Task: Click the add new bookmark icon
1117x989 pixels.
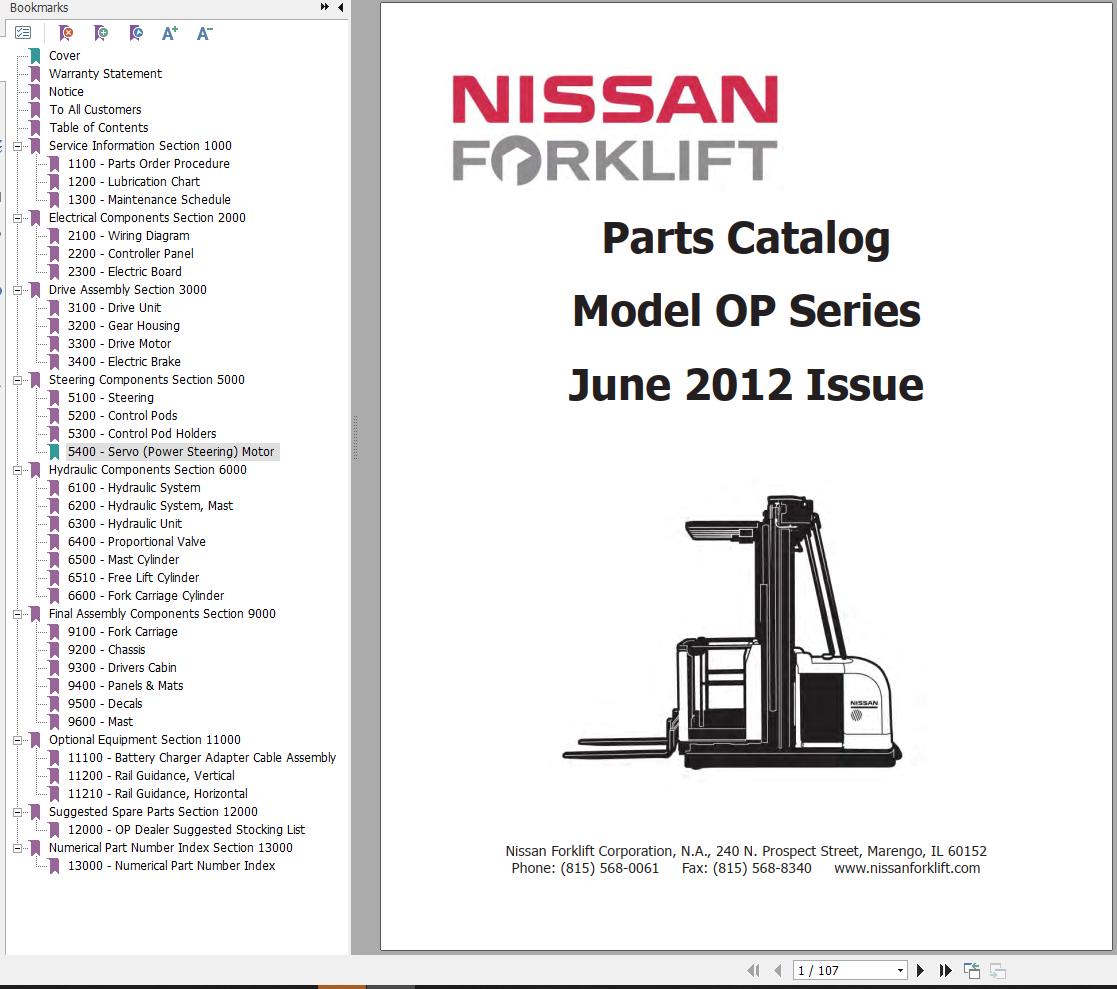Action: [x=100, y=33]
